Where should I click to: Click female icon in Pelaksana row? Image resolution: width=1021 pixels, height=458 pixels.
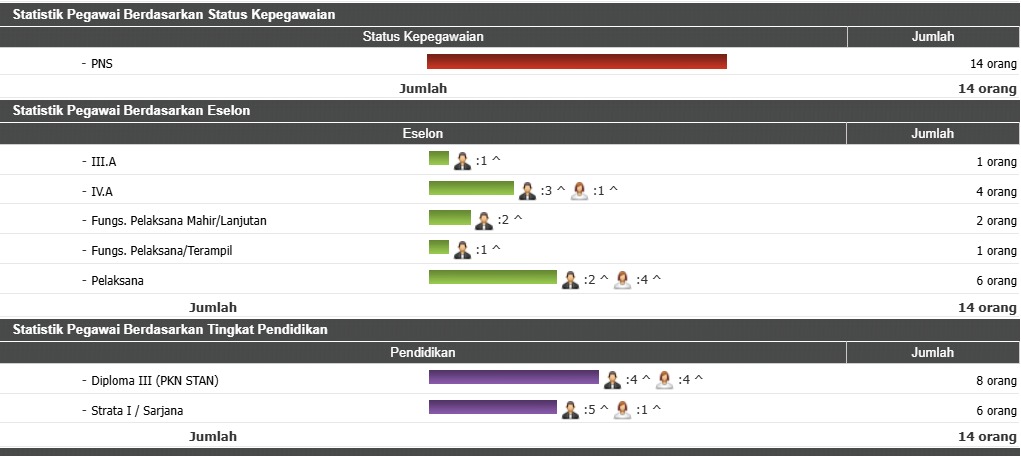coord(622,280)
